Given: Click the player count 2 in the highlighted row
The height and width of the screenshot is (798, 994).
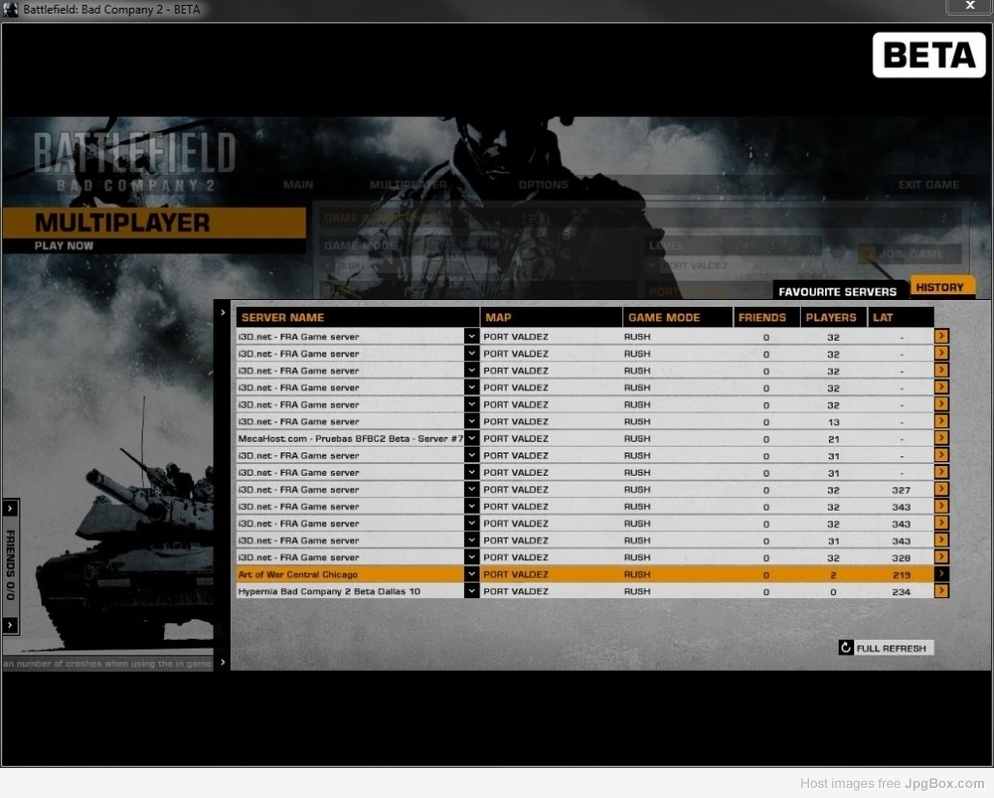Looking at the screenshot, I should [x=833, y=574].
